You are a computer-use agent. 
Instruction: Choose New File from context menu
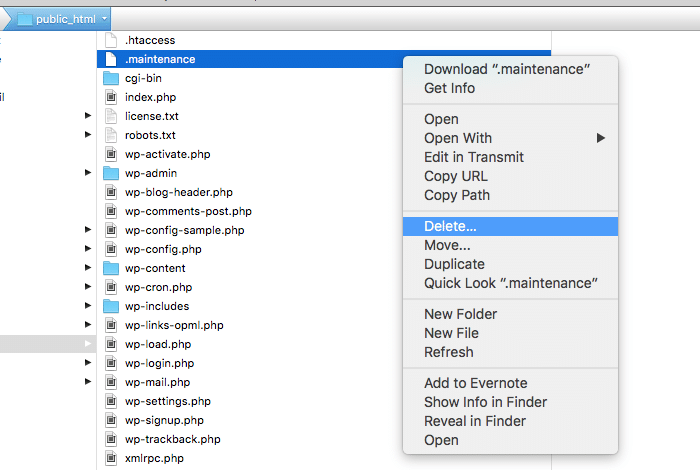click(510, 333)
